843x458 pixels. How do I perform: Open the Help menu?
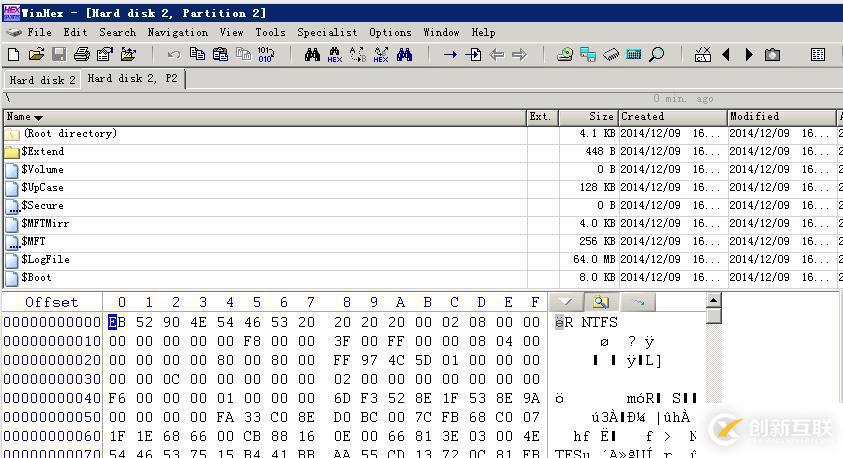click(483, 32)
